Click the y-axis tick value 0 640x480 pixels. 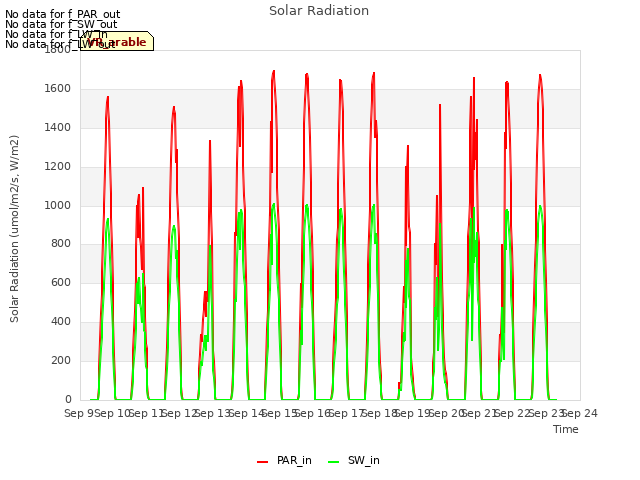(x=68, y=399)
